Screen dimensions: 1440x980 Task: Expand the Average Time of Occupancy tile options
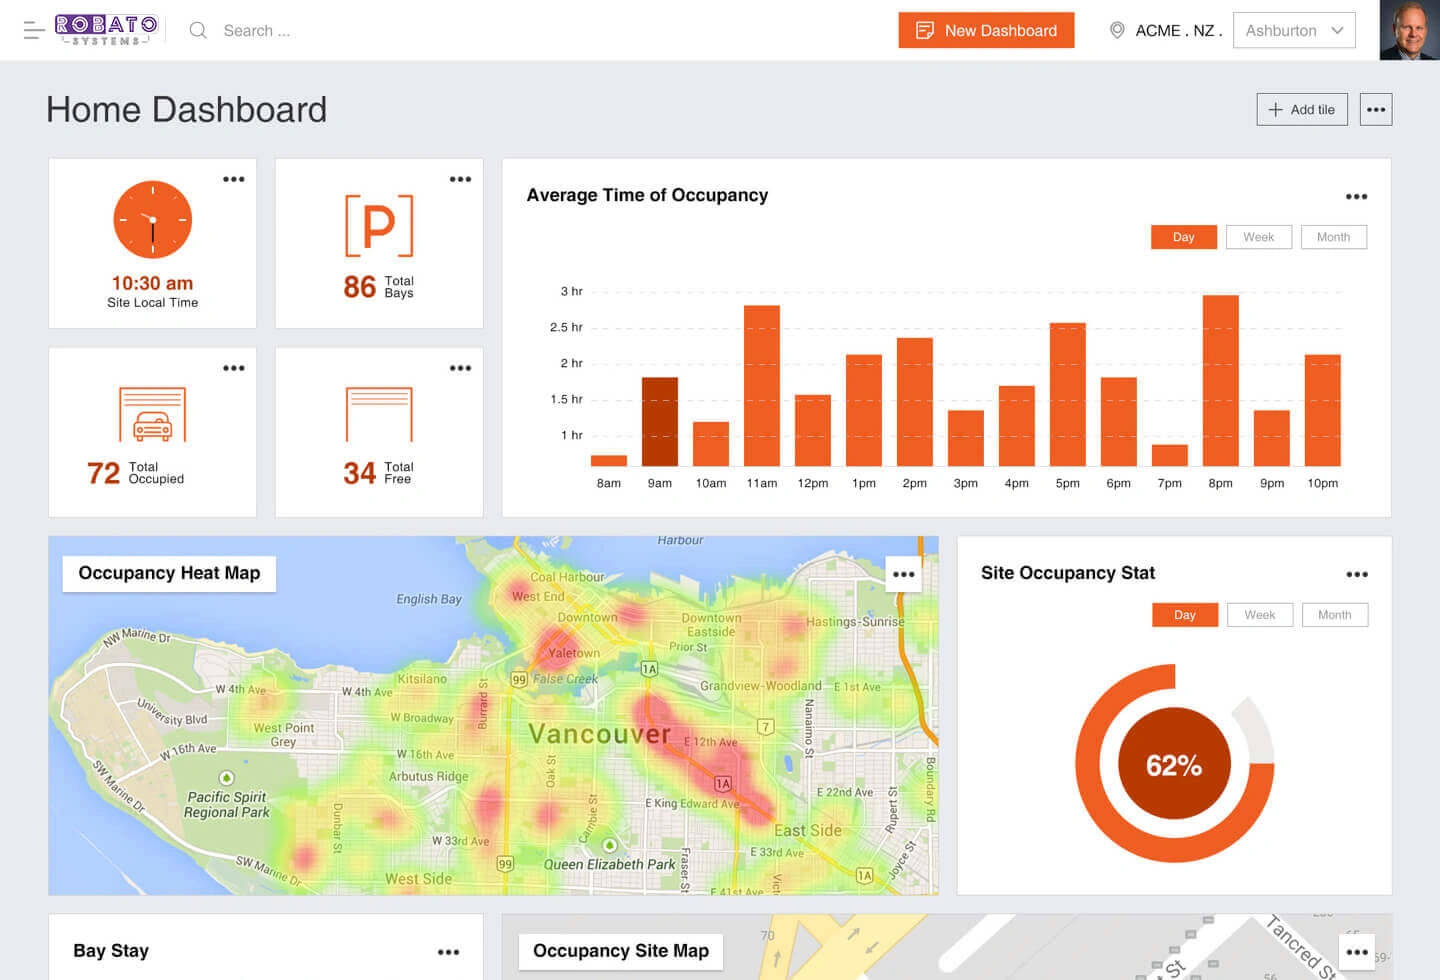point(1357,196)
